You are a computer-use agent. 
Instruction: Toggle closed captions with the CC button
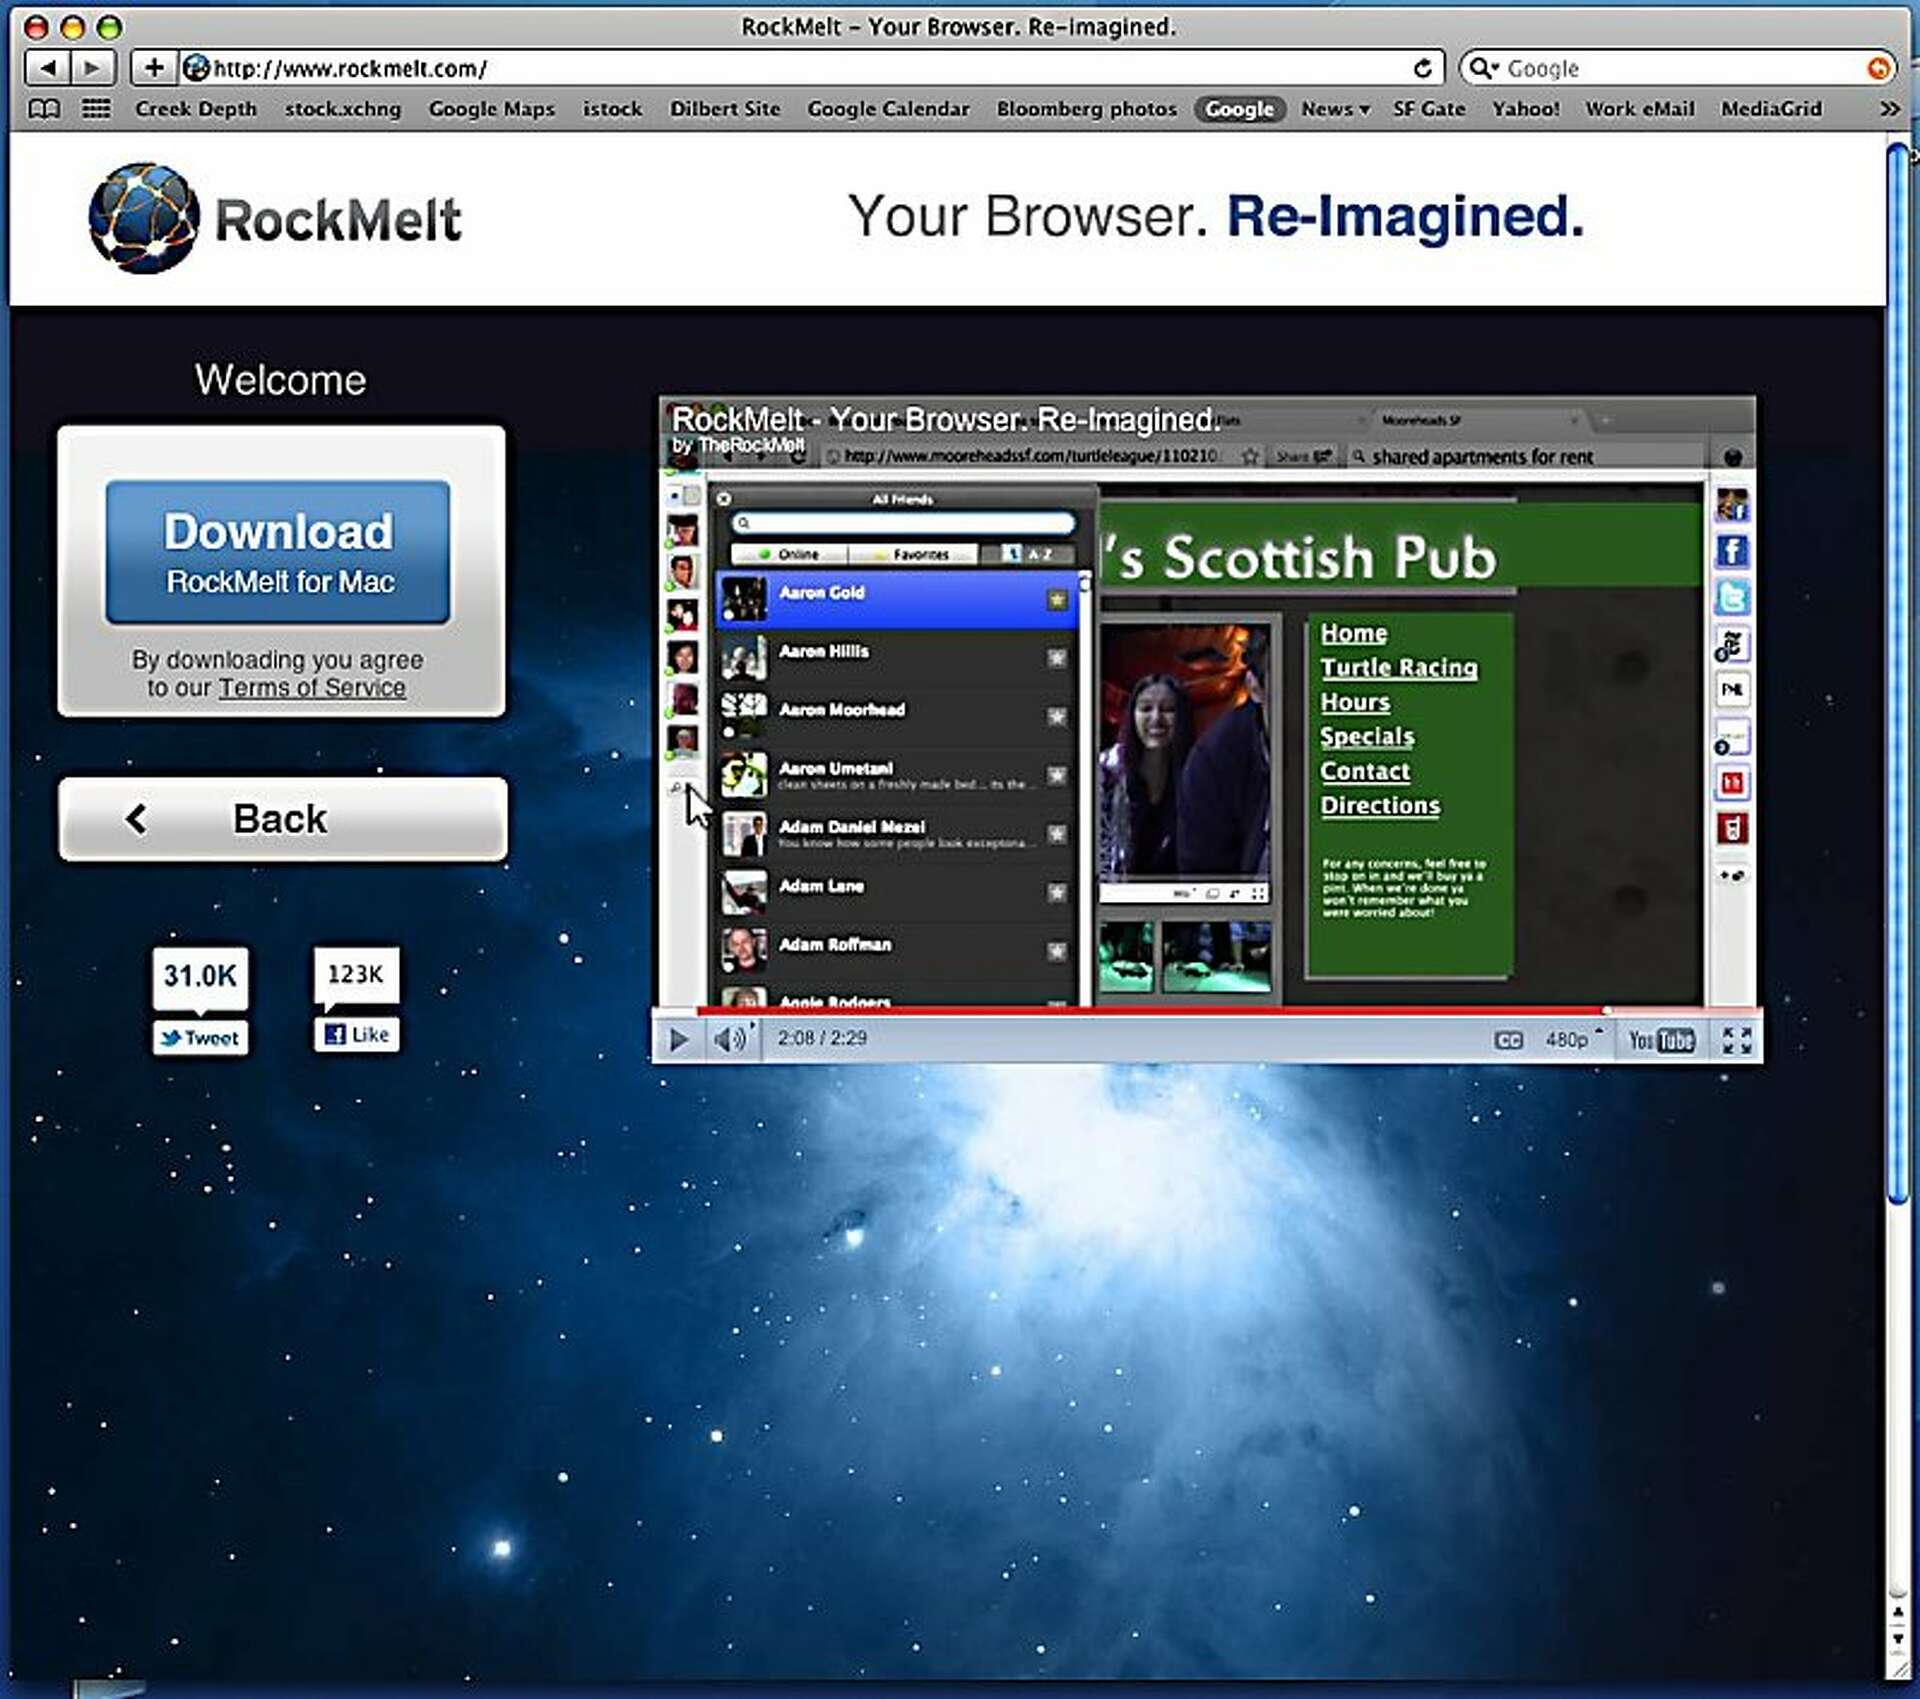coord(1509,1040)
